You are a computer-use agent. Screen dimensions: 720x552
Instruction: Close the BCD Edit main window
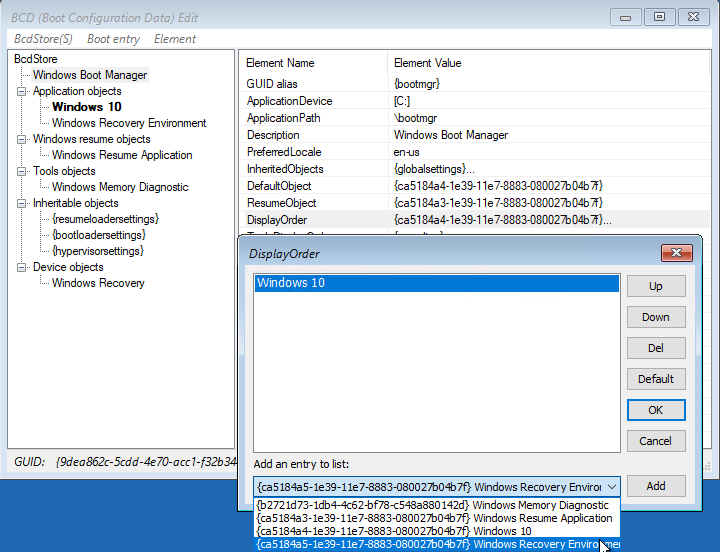click(x=693, y=17)
